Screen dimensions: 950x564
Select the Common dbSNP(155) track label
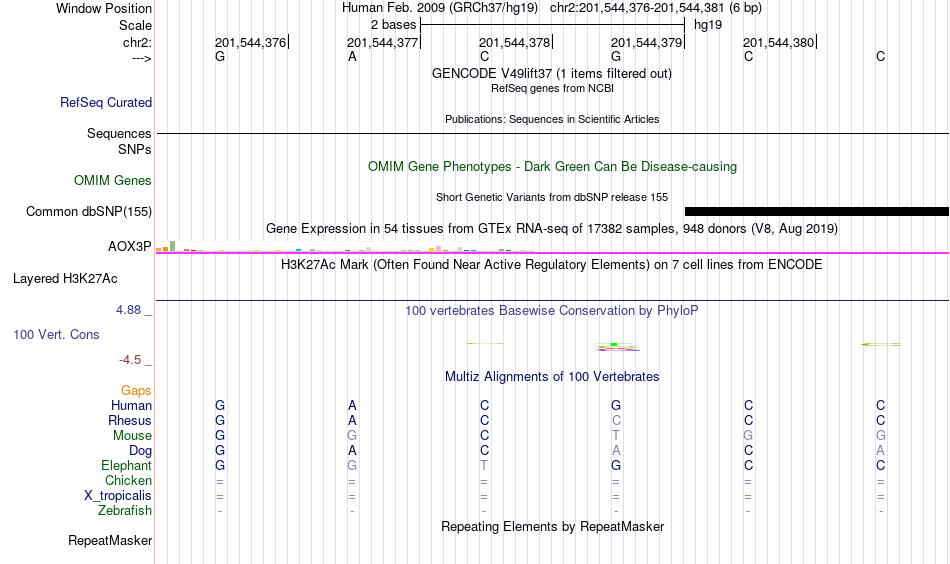[x=89, y=211]
